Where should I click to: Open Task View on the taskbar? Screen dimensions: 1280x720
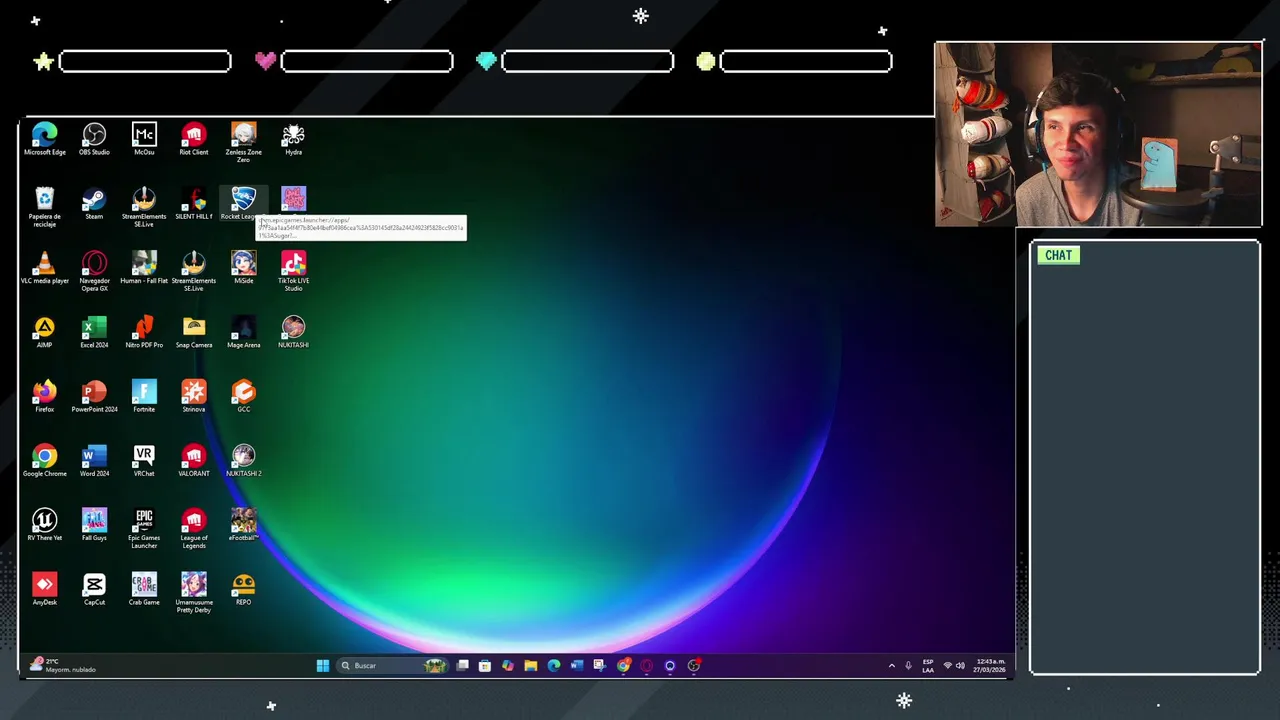[462, 666]
